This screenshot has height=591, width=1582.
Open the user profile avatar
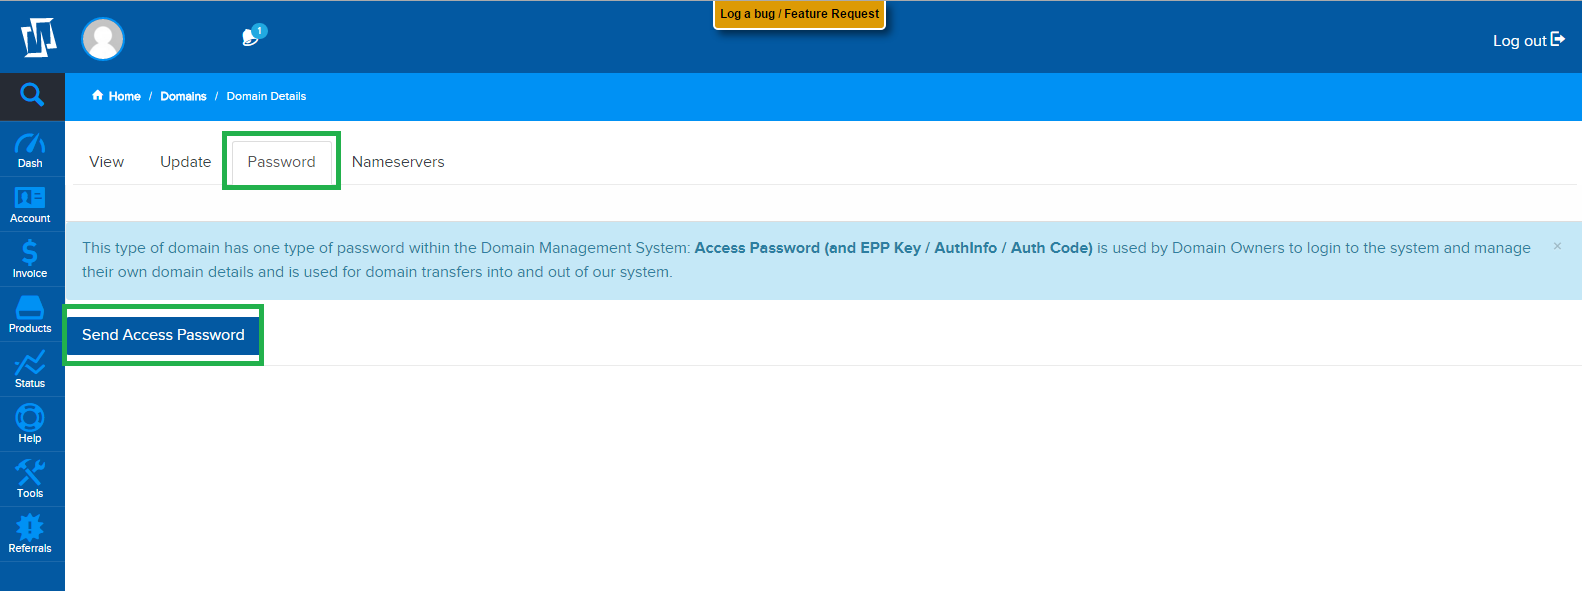103,39
